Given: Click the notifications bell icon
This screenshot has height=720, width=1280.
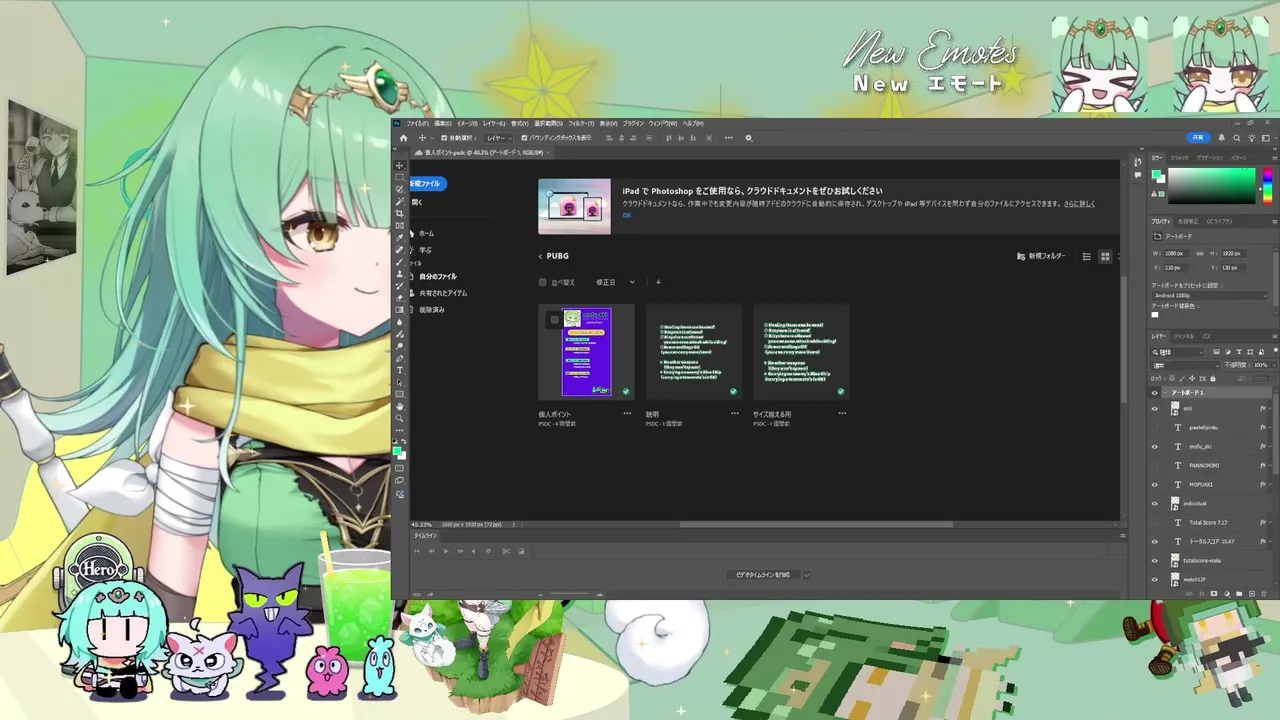Looking at the screenshot, I should pyautogui.click(x=1221, y=137).
